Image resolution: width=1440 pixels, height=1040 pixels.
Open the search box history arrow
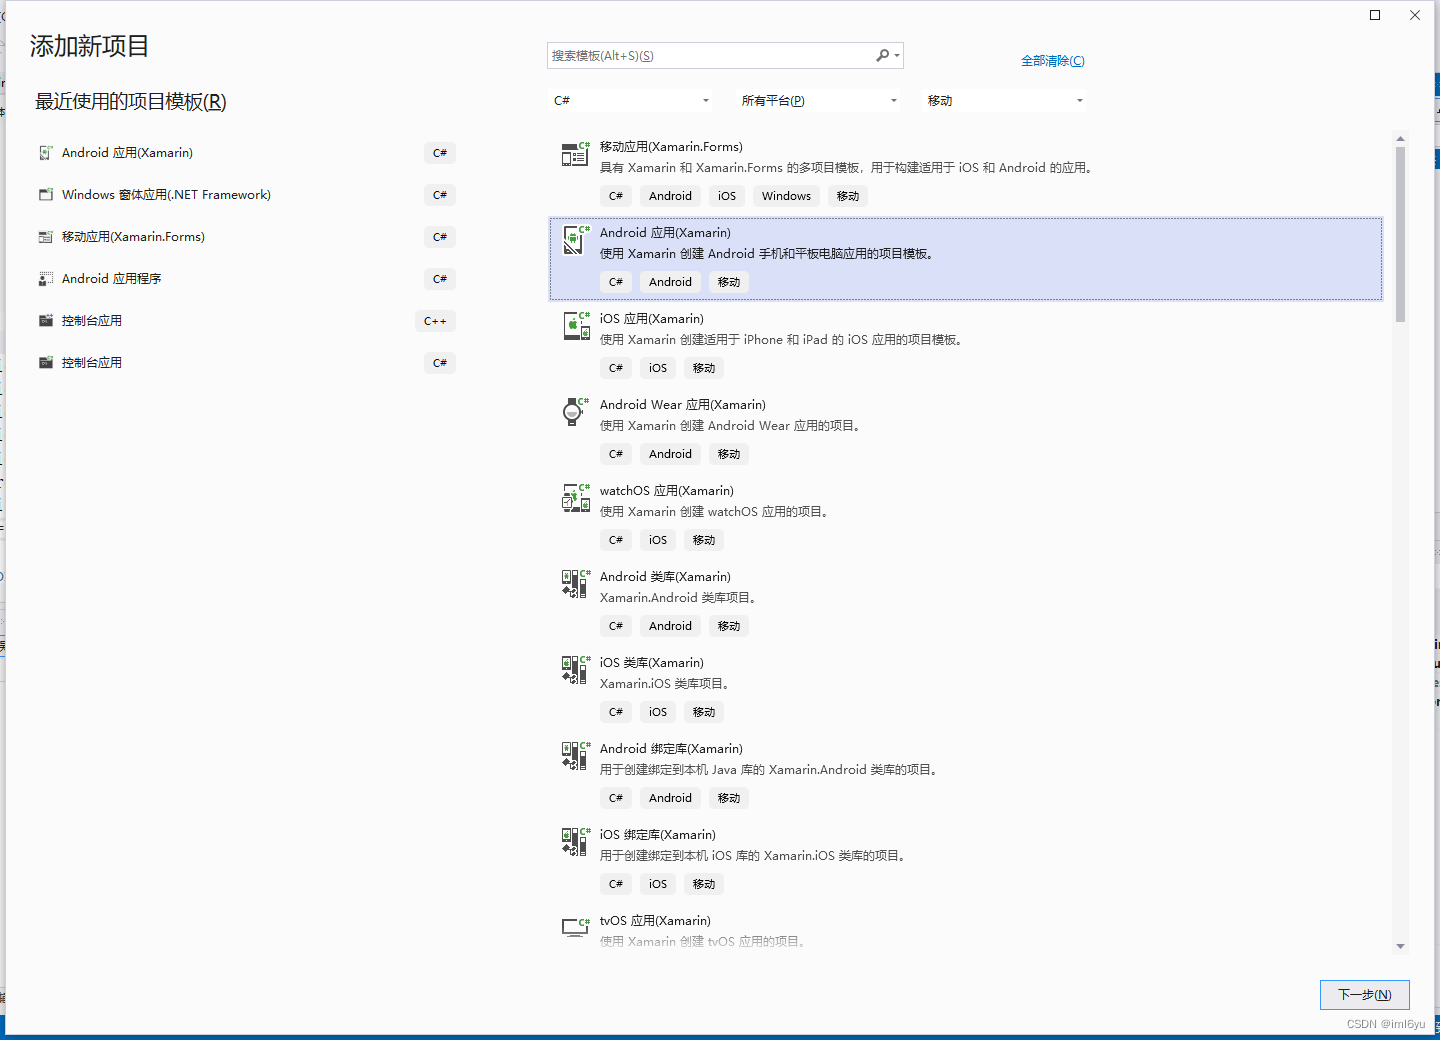tap(897, 56)
